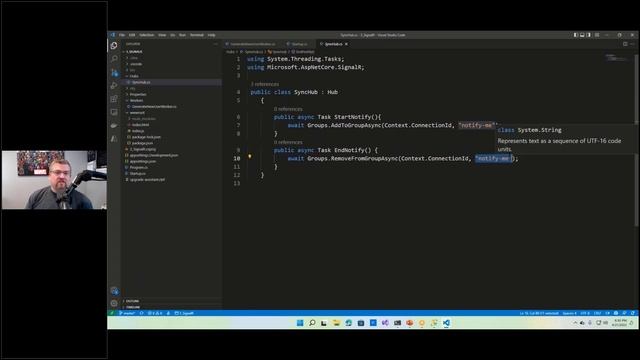Open the Windows Start button

(300, 323)
